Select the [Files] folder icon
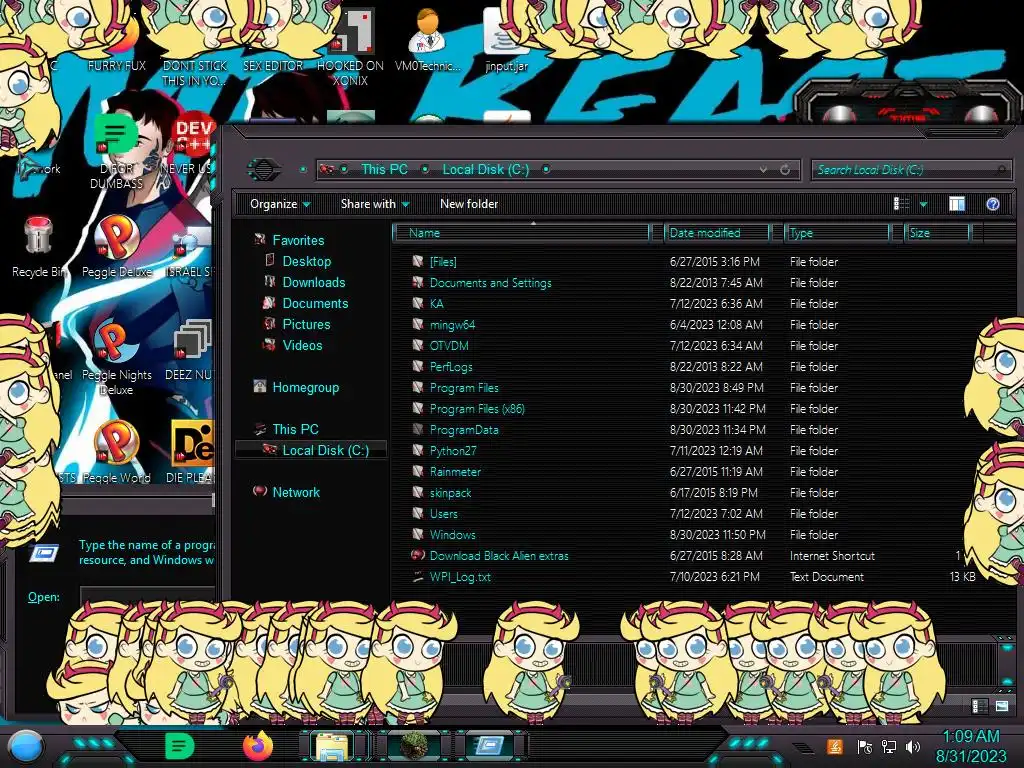Image resolution: width=1024 pixels, height=768 pixels. 418,261
